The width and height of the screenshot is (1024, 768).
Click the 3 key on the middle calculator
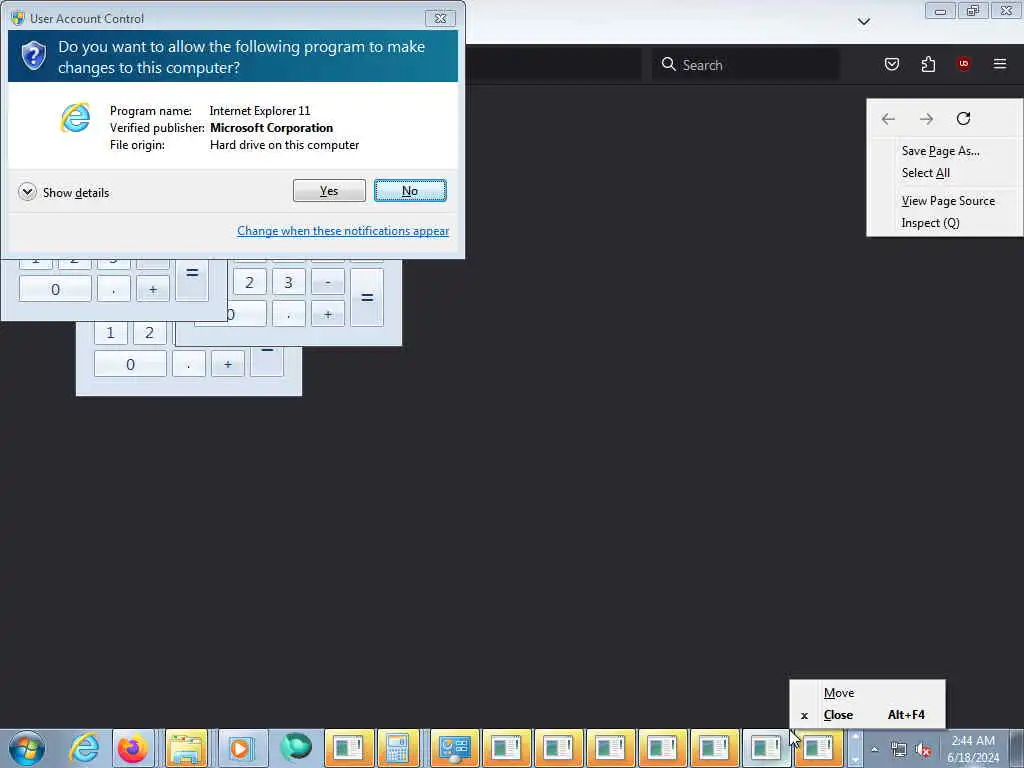pyautogui.click(x=288, y=283)
